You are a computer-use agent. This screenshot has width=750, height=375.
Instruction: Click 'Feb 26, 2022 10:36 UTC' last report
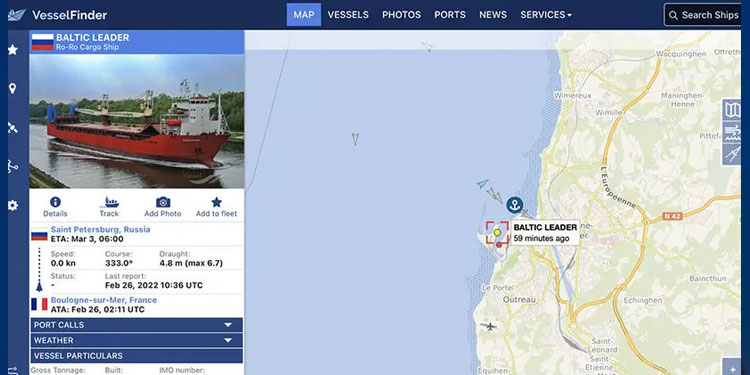point(154,286)
